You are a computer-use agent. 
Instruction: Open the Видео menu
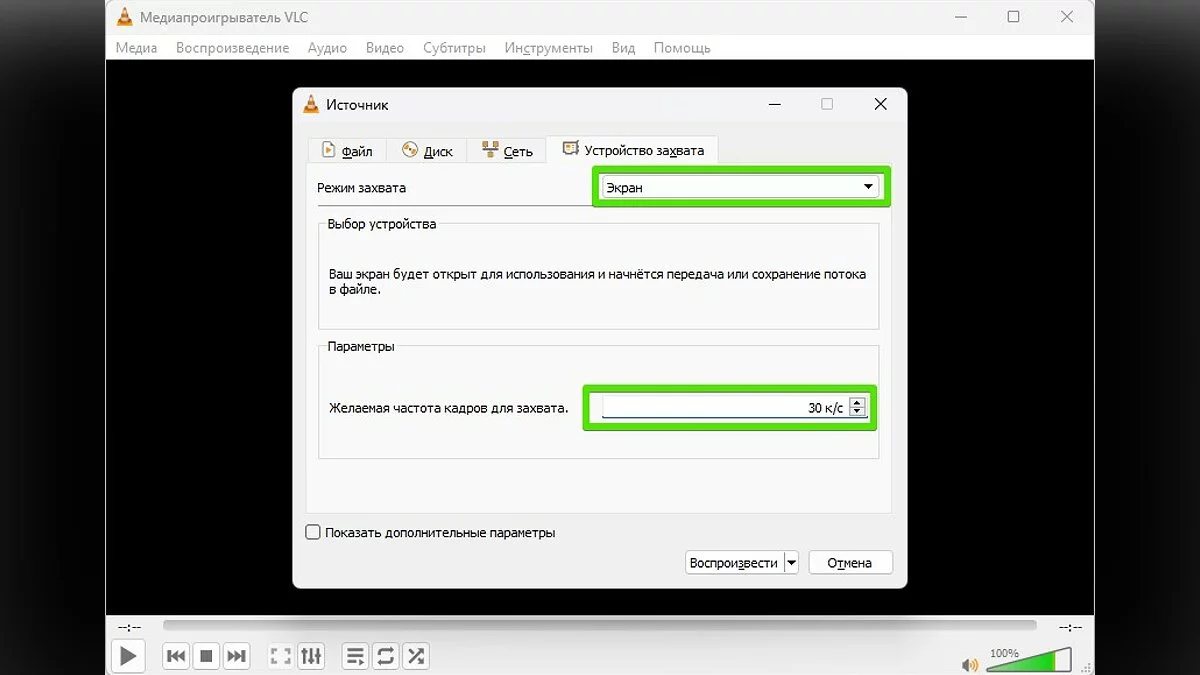[385, 47]
